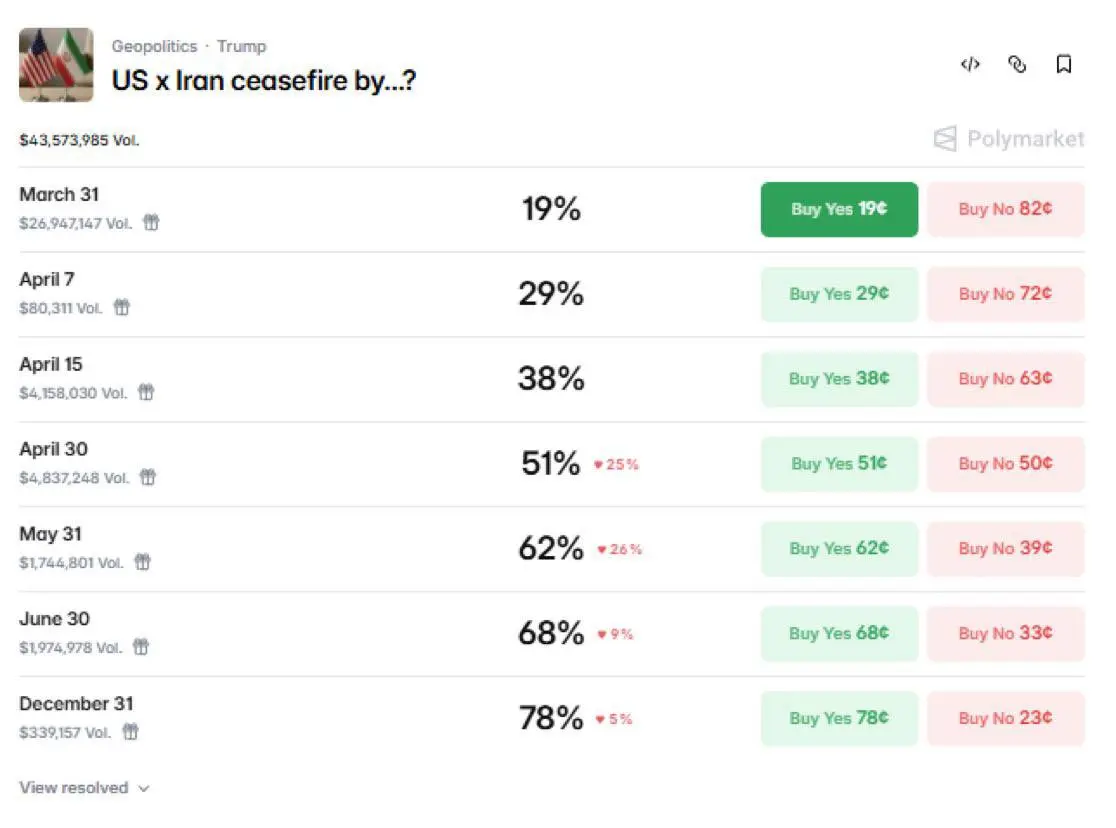Bookmark this ceasefire market

[x=1064, y=65]
